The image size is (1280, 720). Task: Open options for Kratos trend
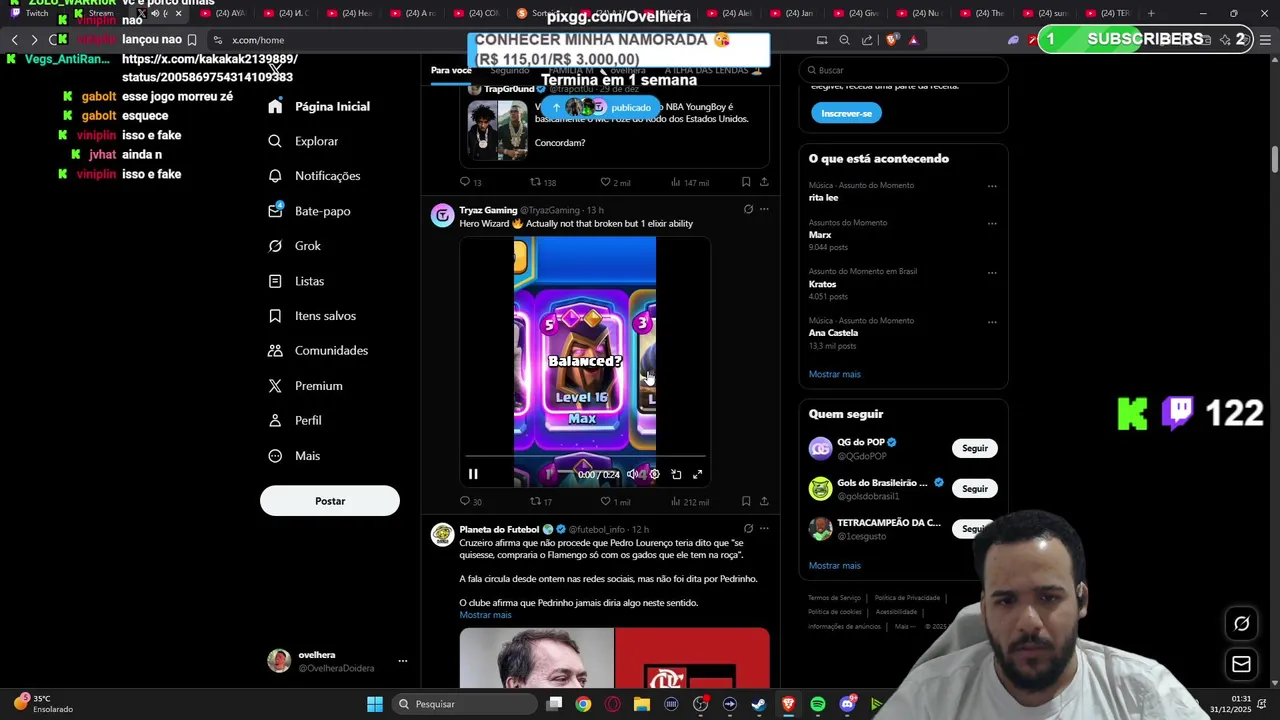992,272
